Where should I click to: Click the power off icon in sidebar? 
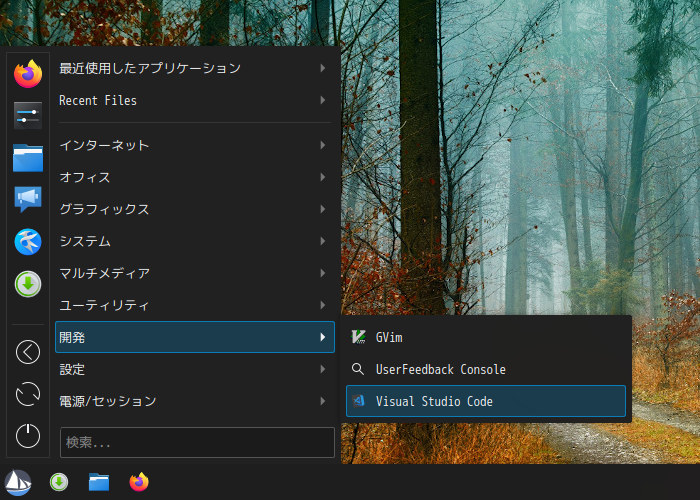[28, 436]
